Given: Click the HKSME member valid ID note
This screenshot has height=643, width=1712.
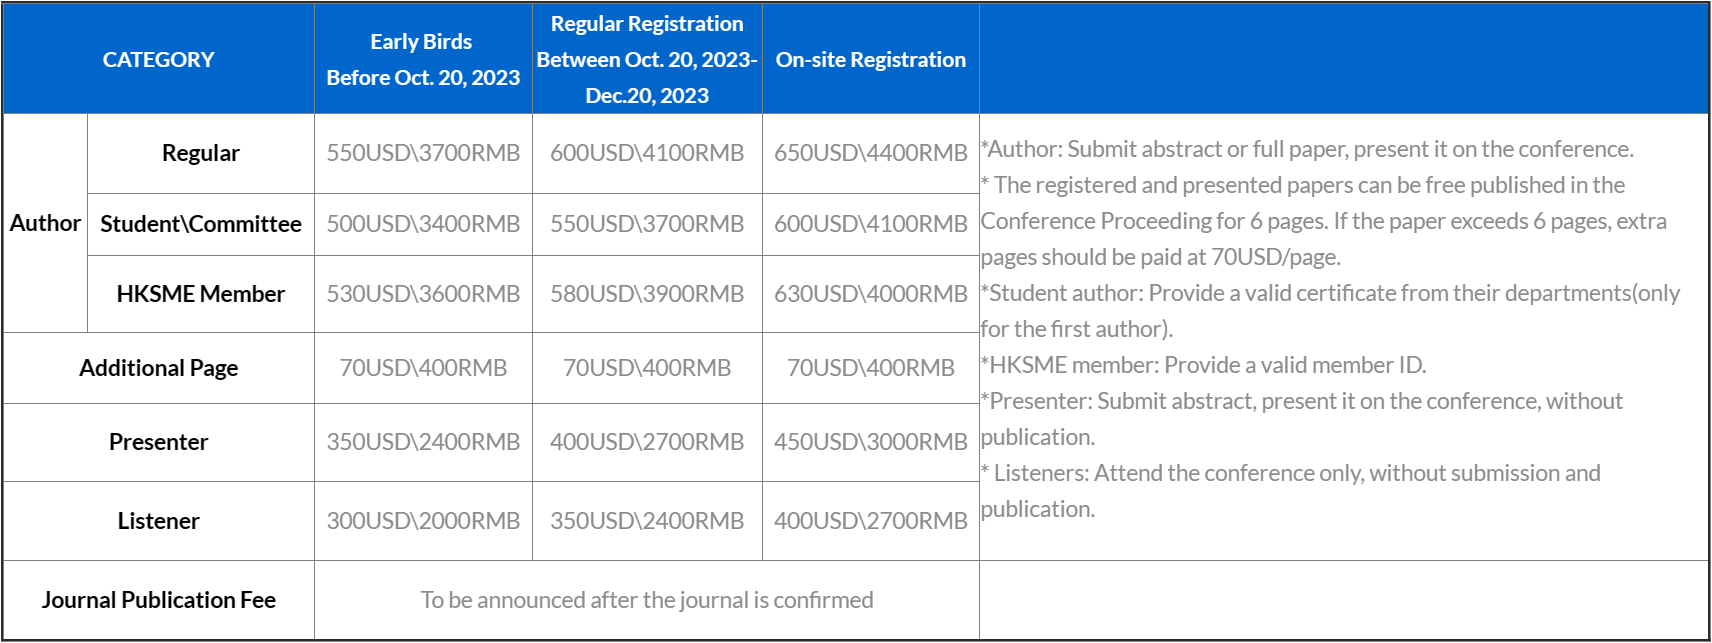Looking at the screenshot, I should [1204, 365].
